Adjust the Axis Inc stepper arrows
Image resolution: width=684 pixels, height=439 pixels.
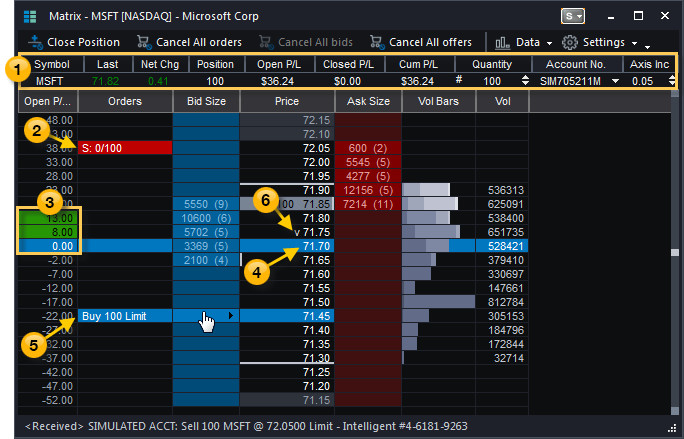pos(672,81)
